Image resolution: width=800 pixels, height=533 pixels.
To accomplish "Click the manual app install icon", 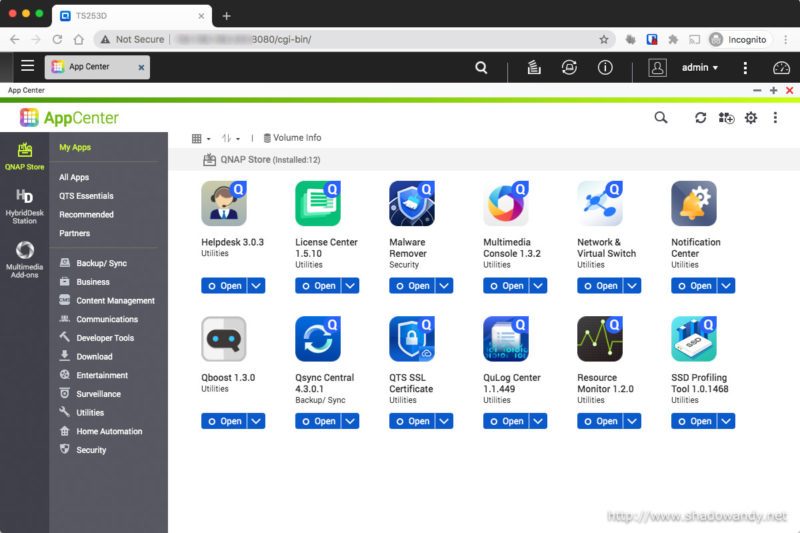I will coord(726,118).
